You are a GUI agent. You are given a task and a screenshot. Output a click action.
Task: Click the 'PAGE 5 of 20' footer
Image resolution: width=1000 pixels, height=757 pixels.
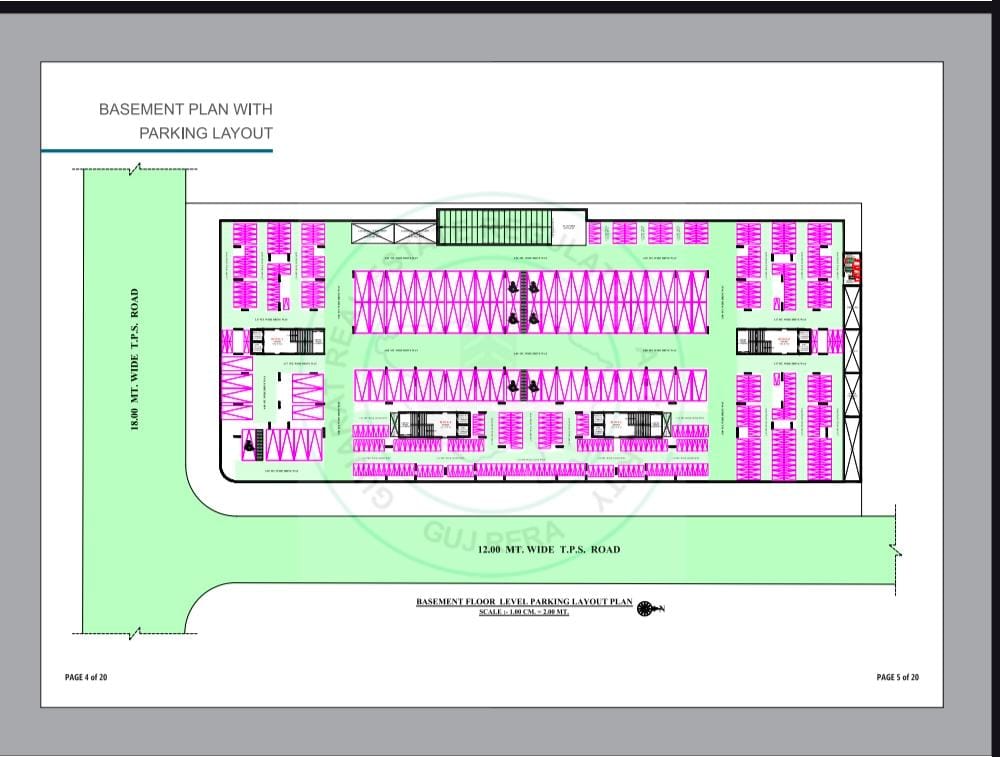[897, 677]
